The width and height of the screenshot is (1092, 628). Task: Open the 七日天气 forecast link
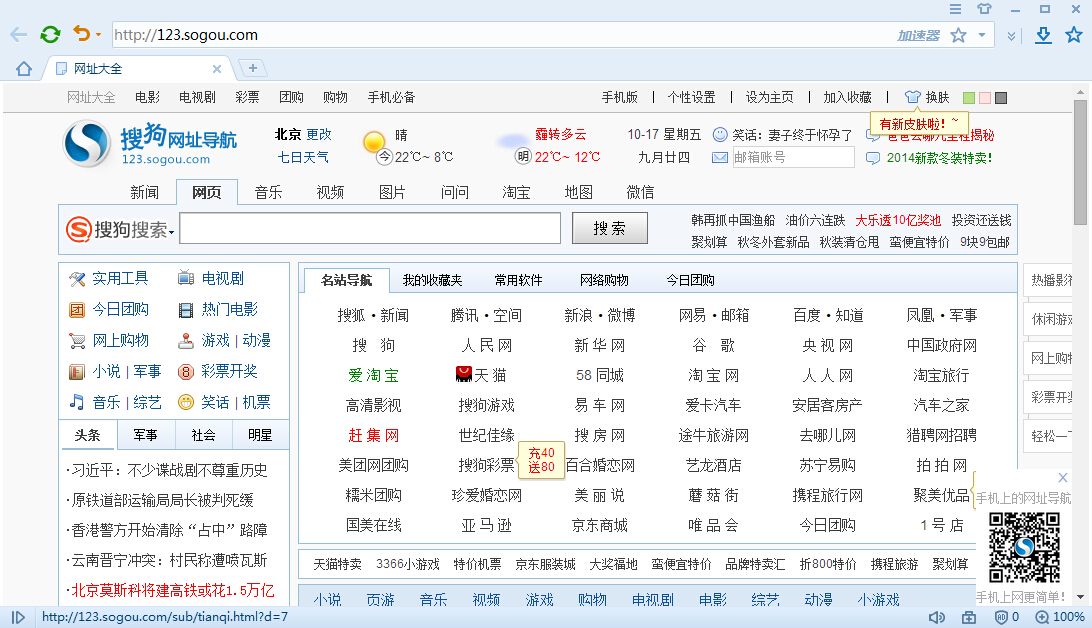(x=303, y=157)
